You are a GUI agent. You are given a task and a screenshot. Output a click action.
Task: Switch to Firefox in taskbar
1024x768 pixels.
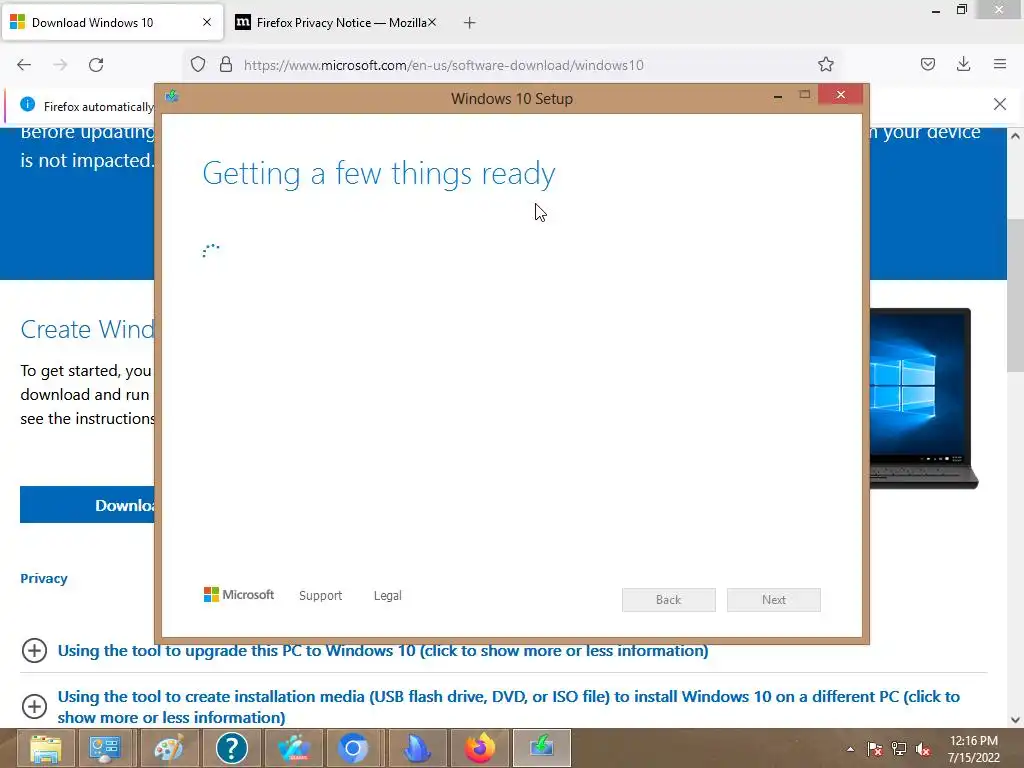click(x=480, y=748)
